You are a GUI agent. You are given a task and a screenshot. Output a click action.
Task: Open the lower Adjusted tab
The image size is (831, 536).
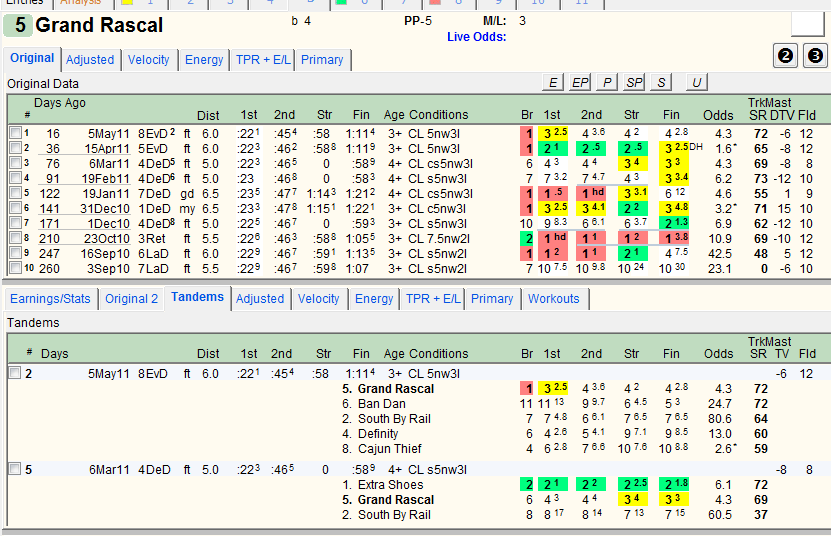click(x=260, y=299)
